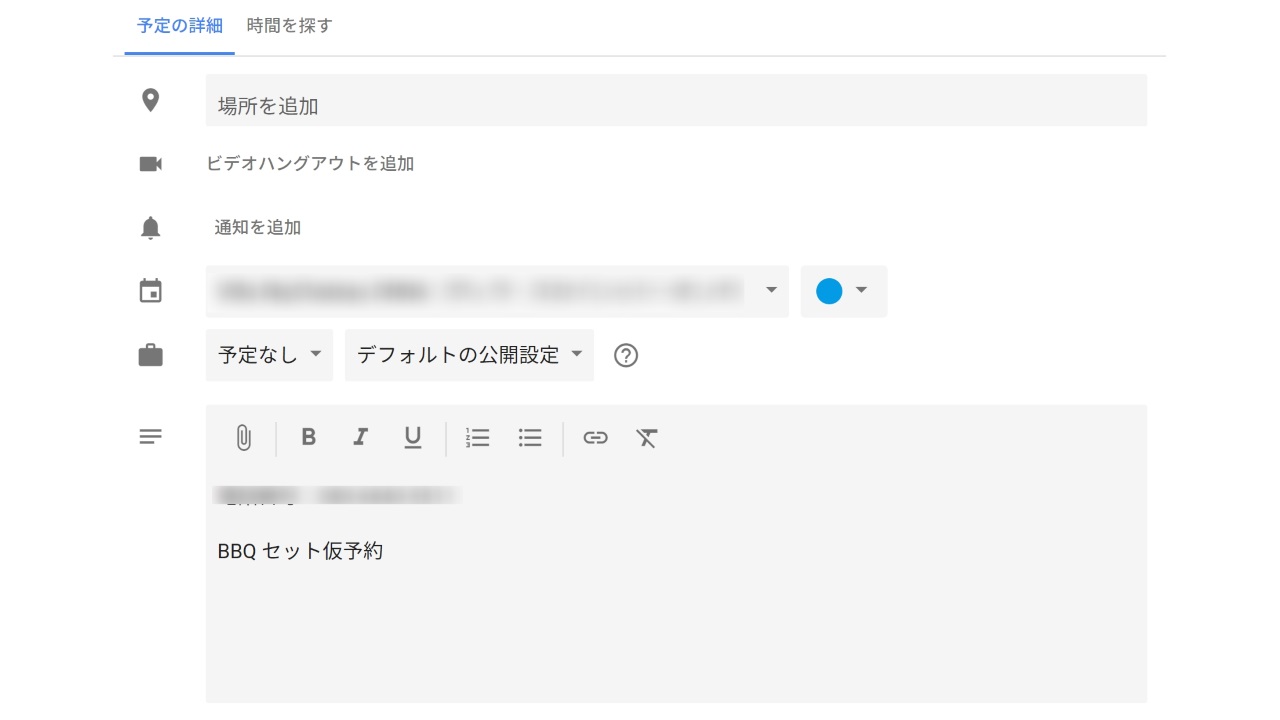Open the 予定なし availability dropdown
Image resolution: width=1280 pixels, height=720 pixels.
pos(269,355)
